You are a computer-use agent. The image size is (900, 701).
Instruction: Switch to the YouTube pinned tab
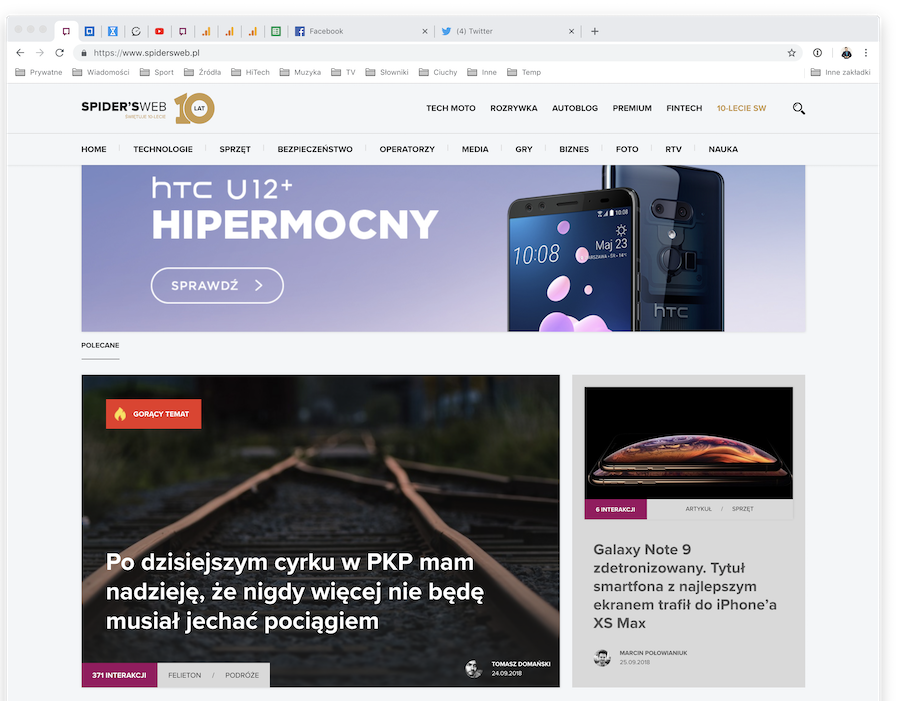(160, 31)
